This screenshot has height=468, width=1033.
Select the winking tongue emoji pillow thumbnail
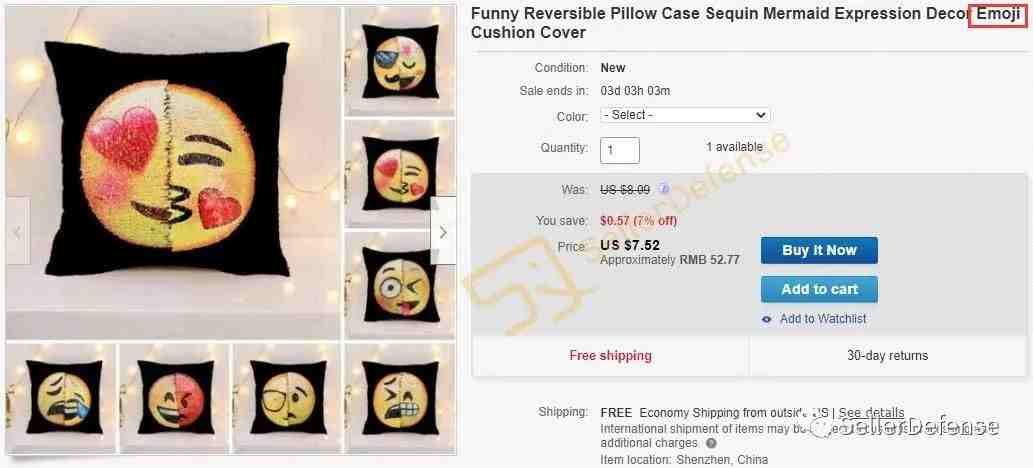400,285
